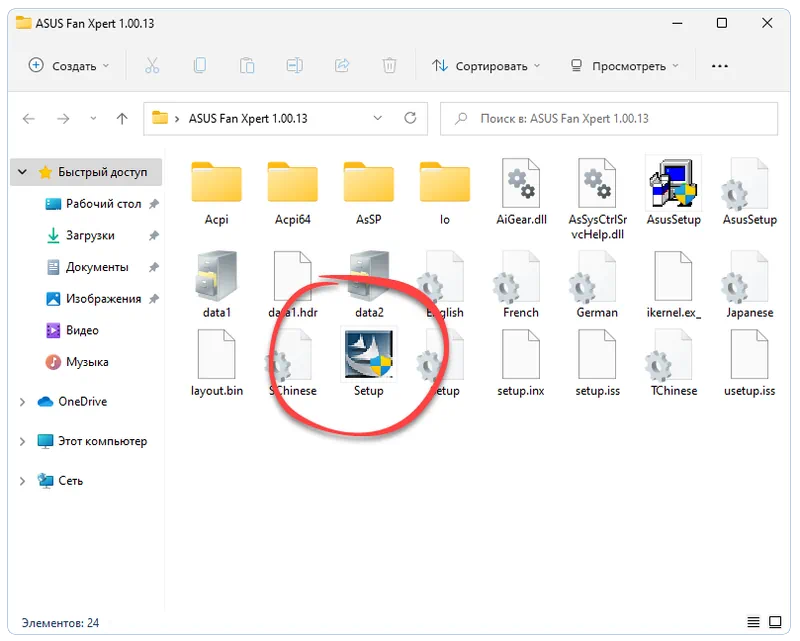This screenshot has height=641, width=800.
Task: Click the Paste toolbar icon
Action: point(247,66)
